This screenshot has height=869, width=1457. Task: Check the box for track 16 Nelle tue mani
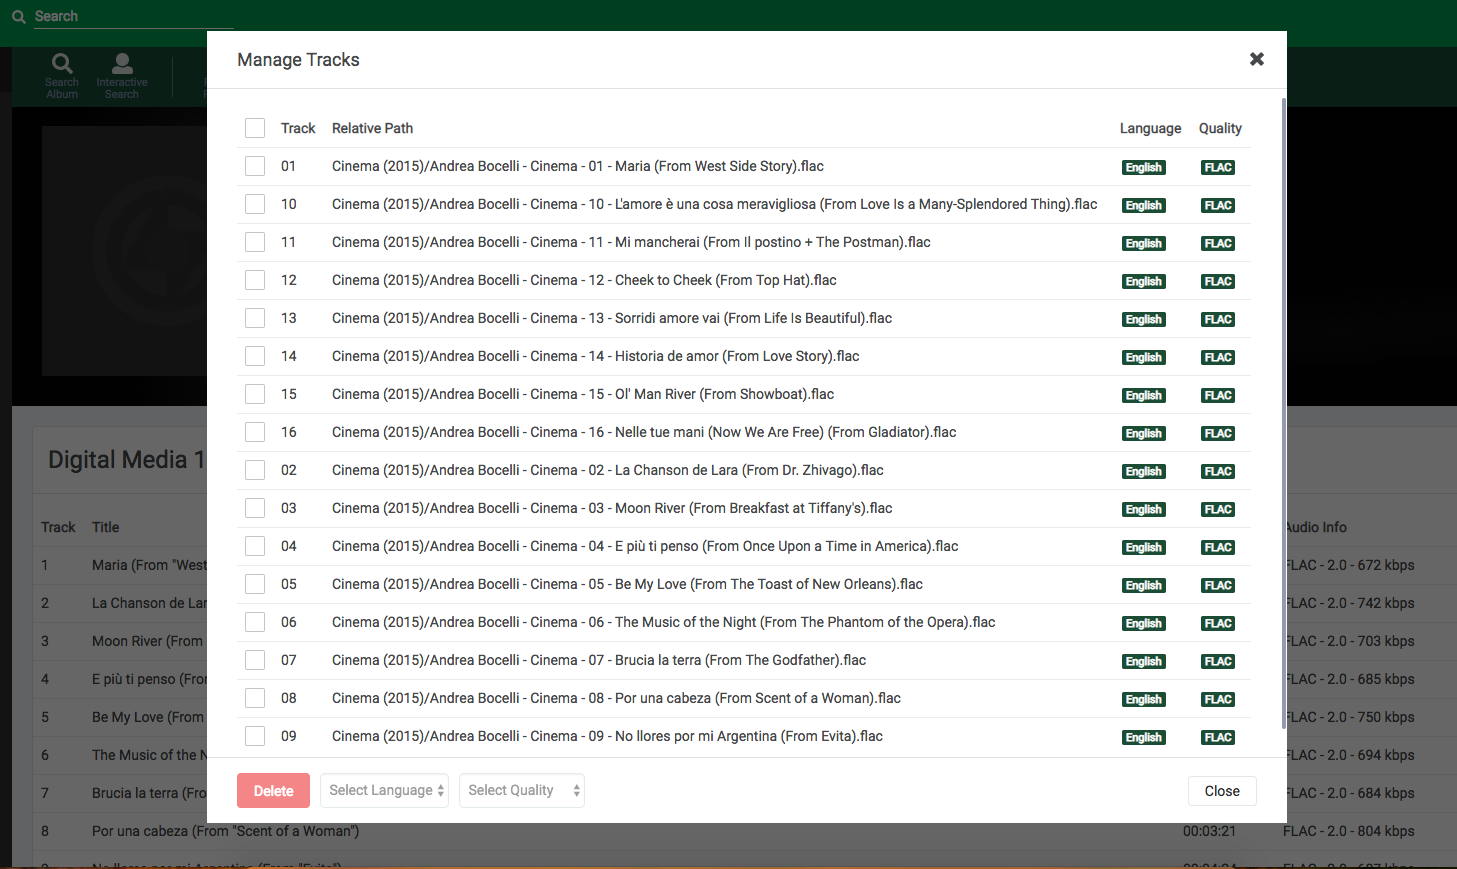255,432
